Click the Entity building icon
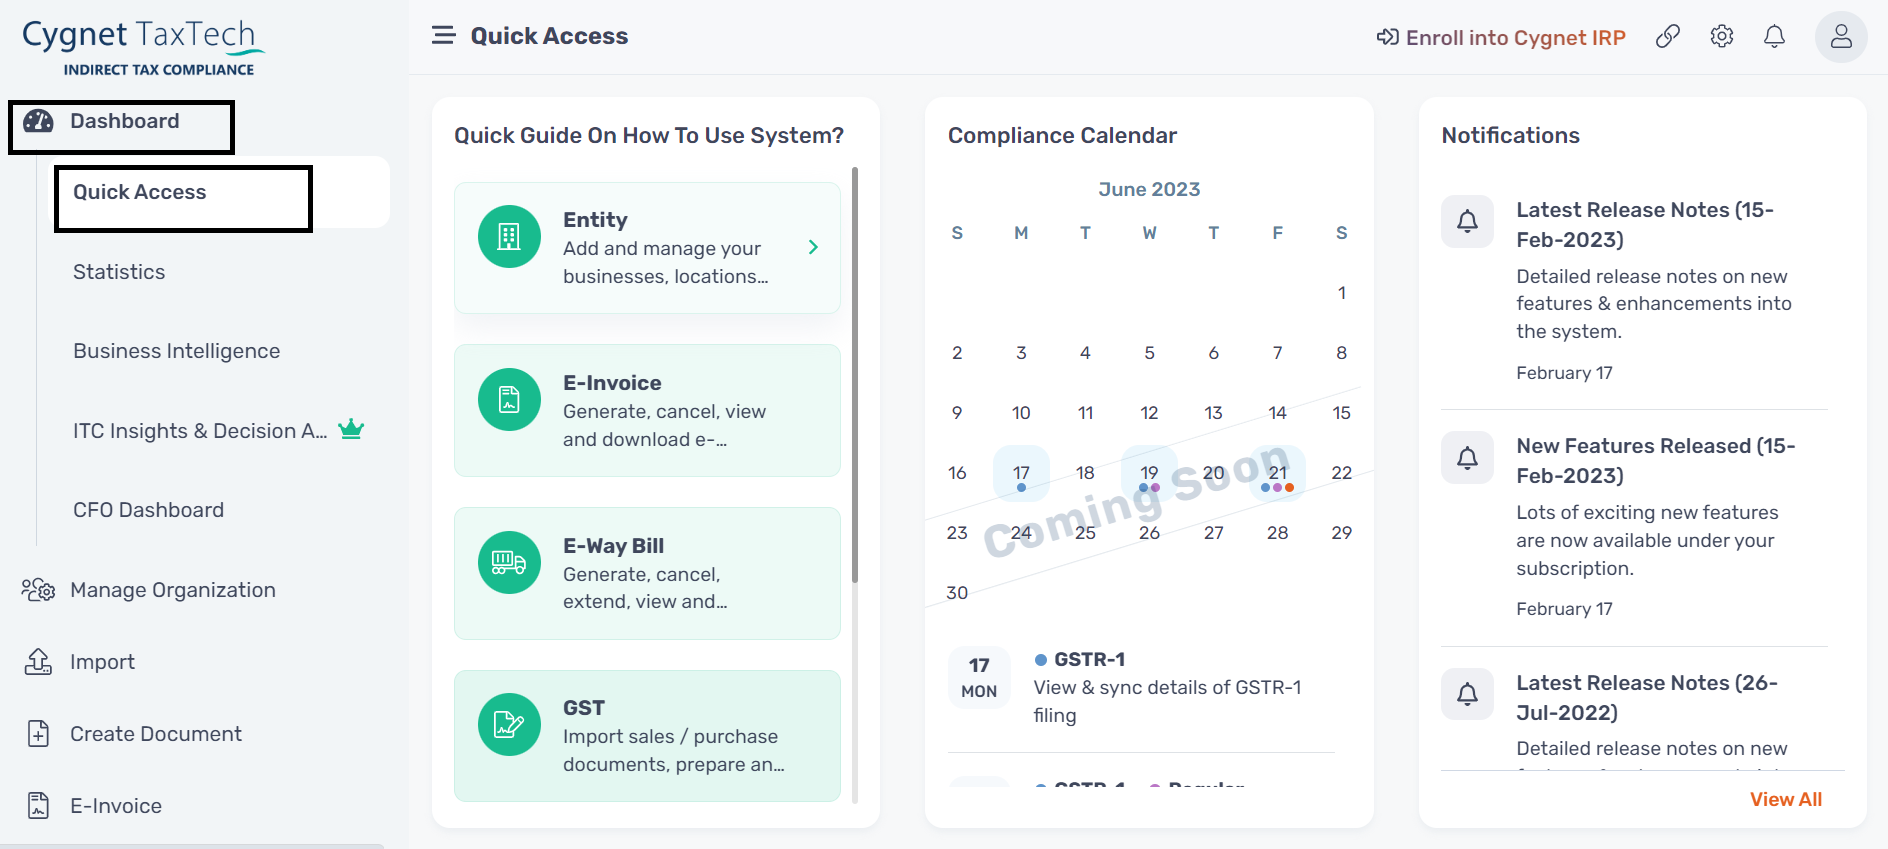Screen dimensions: 1888x849 (509, 236)
